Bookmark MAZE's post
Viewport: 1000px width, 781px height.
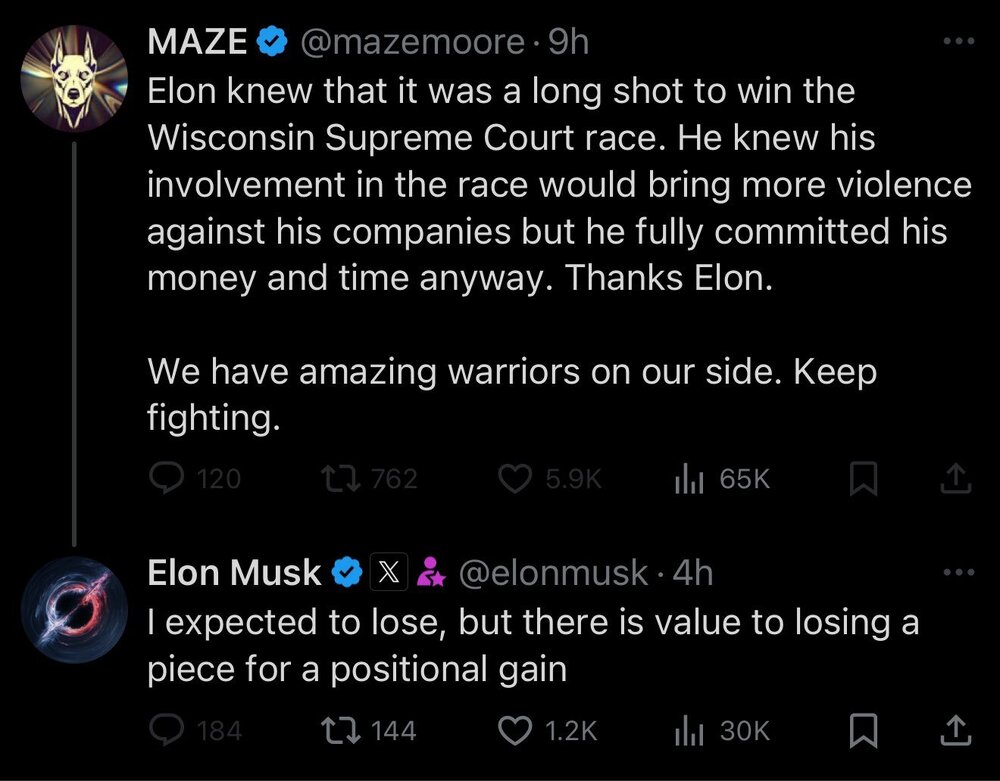tap(861, 480)
